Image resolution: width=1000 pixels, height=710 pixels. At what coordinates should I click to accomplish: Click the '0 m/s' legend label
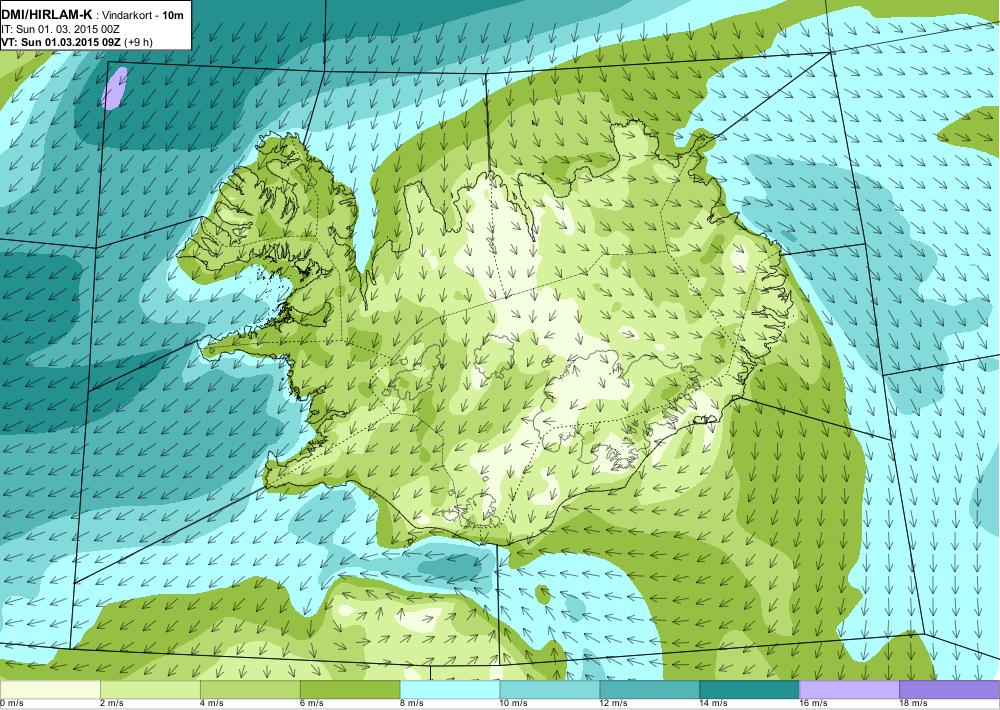point(11,704)
